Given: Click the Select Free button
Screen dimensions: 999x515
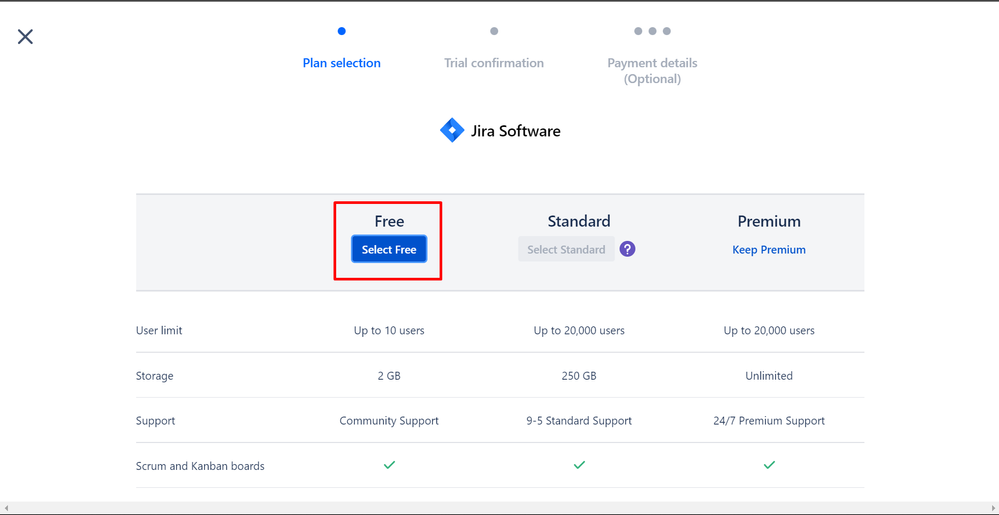Looking at the screenshot, I should [389, 249].
